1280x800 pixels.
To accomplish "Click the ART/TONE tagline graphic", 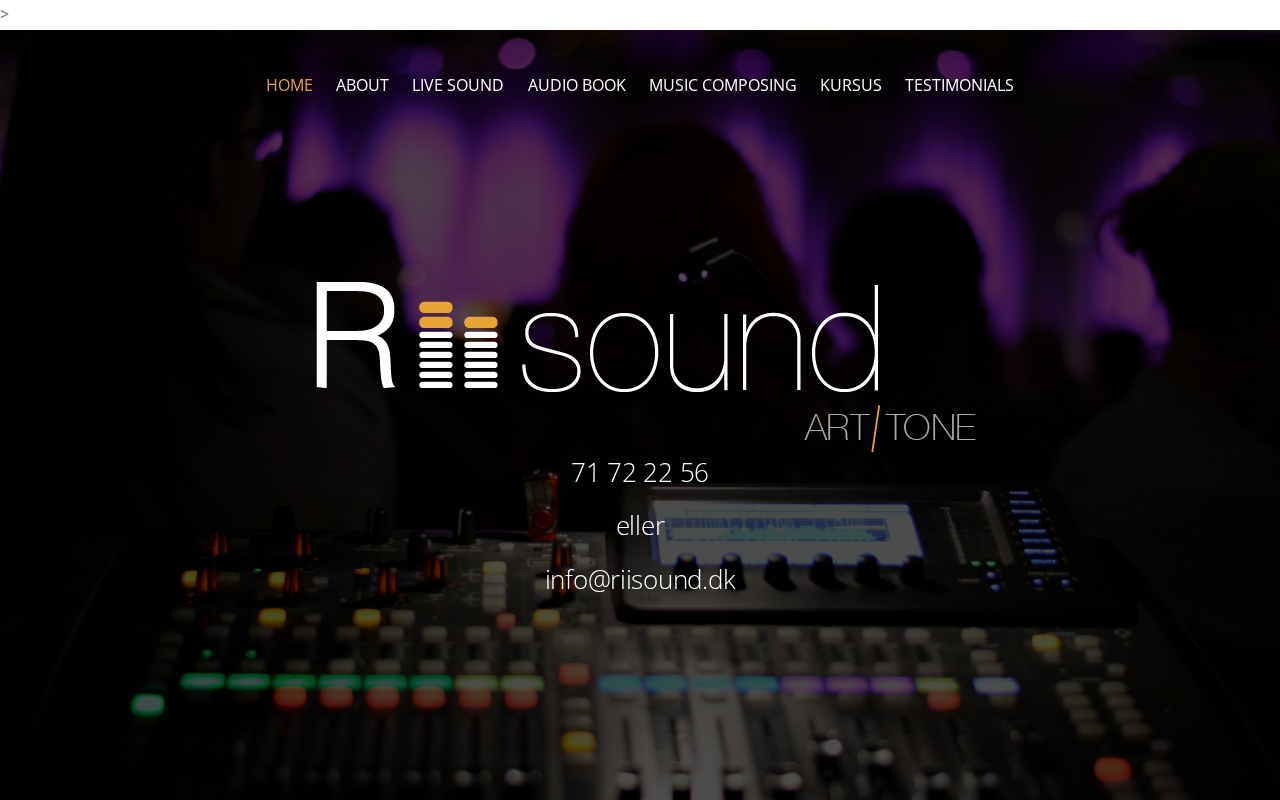I will pos(890,428).
